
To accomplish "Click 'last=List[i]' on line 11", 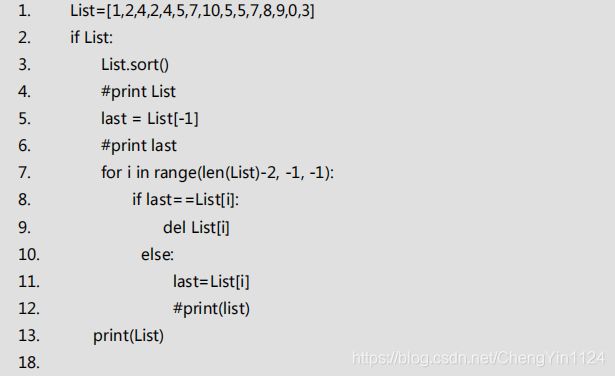I will (x=211, y=282).
